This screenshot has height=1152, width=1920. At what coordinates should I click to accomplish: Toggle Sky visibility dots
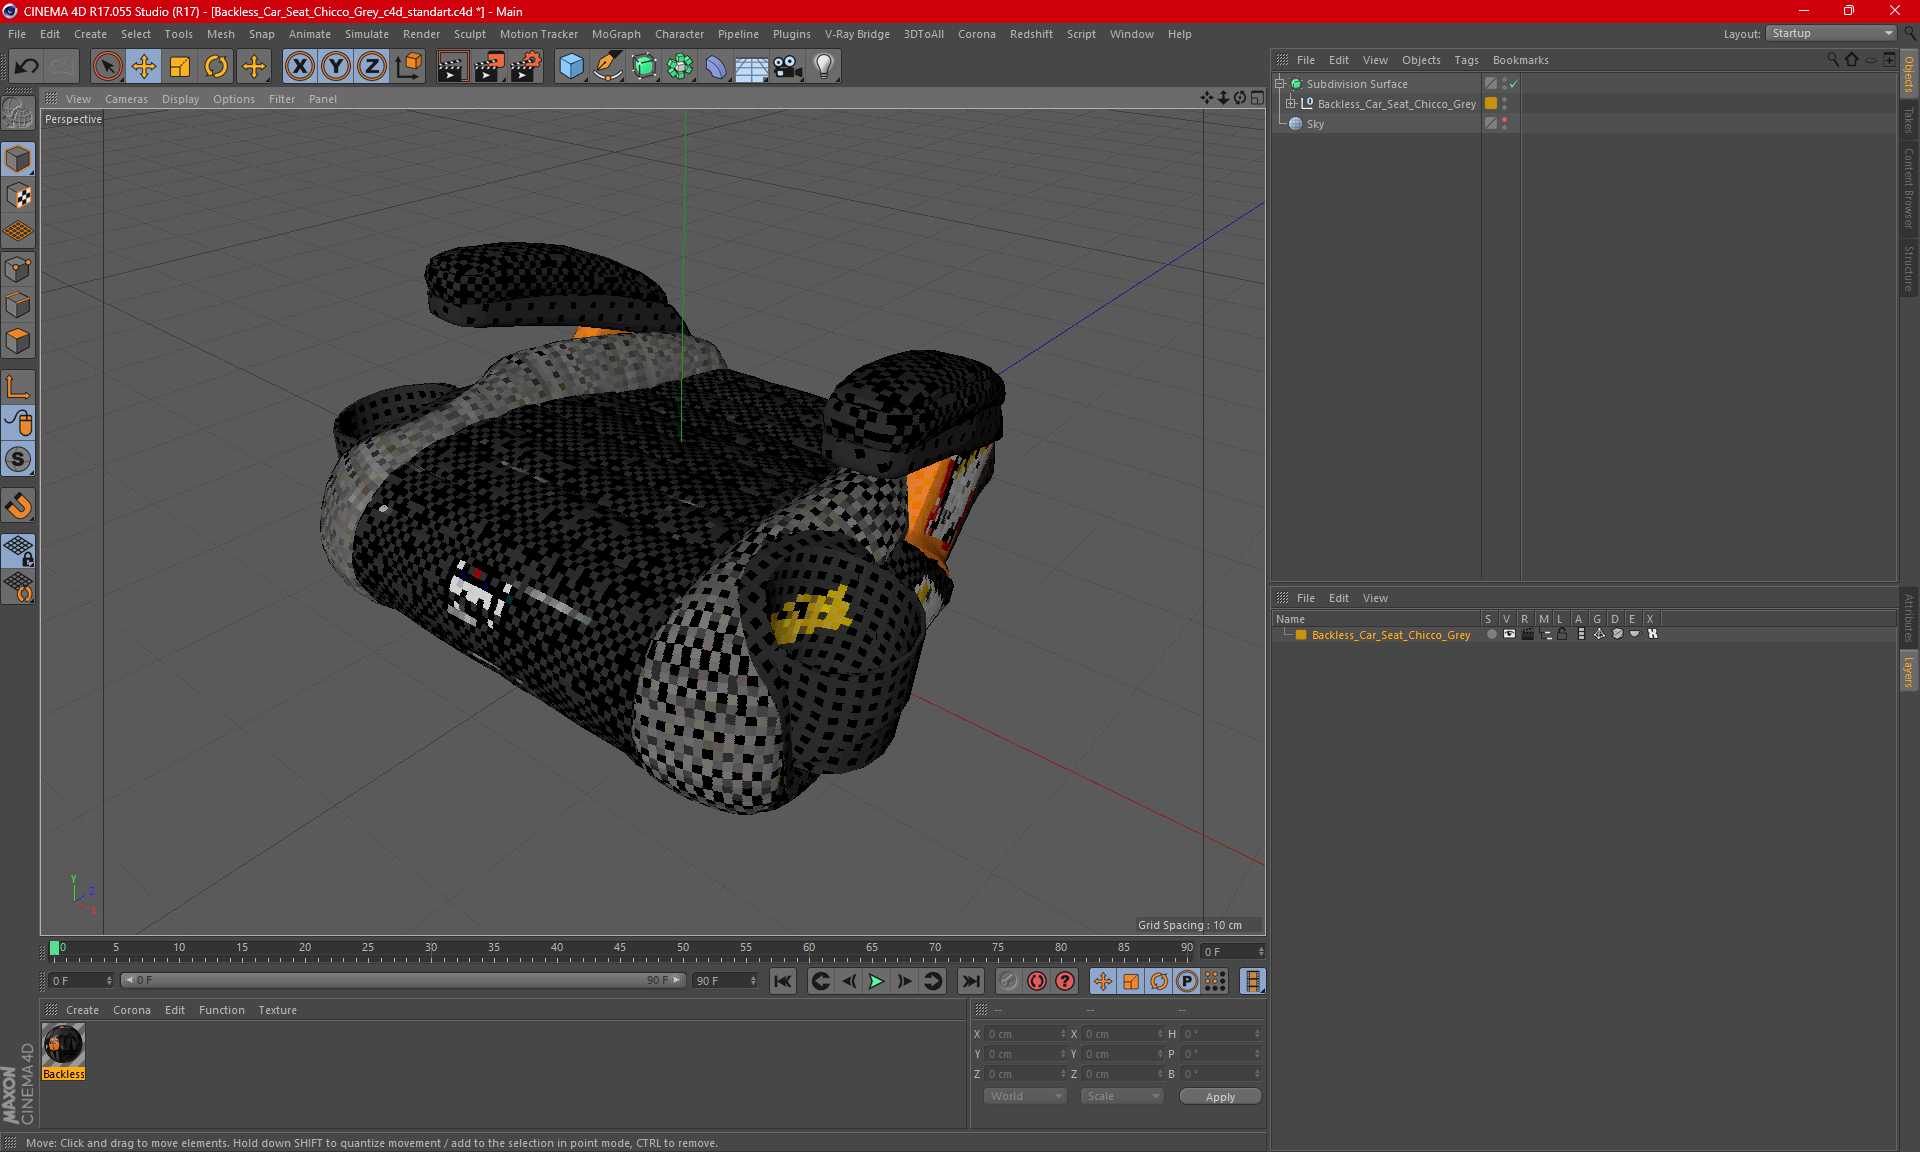point(1504,124)
